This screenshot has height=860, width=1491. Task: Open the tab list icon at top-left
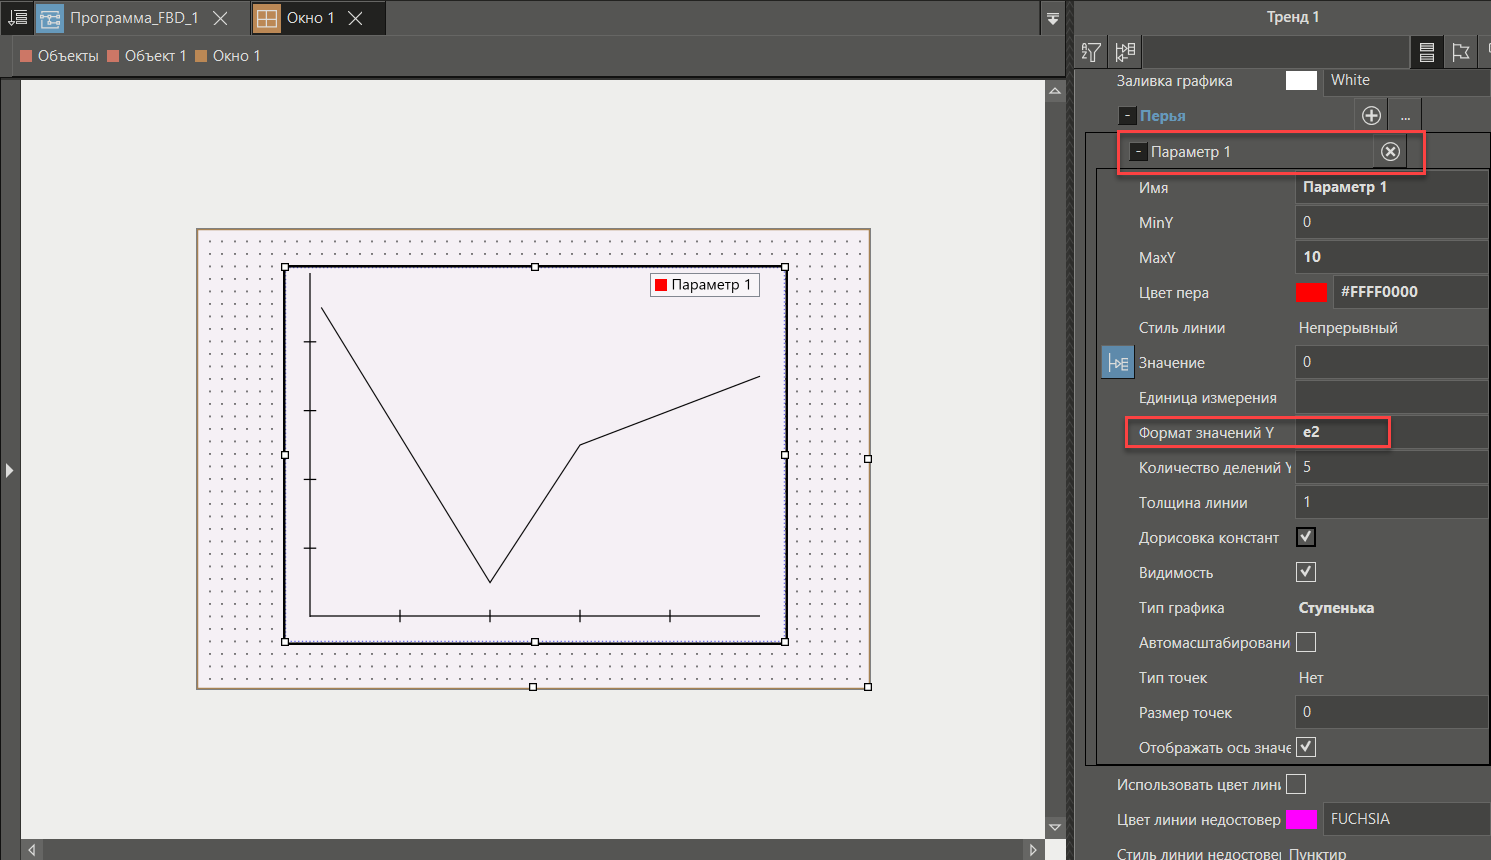click(x=17, y=17)
